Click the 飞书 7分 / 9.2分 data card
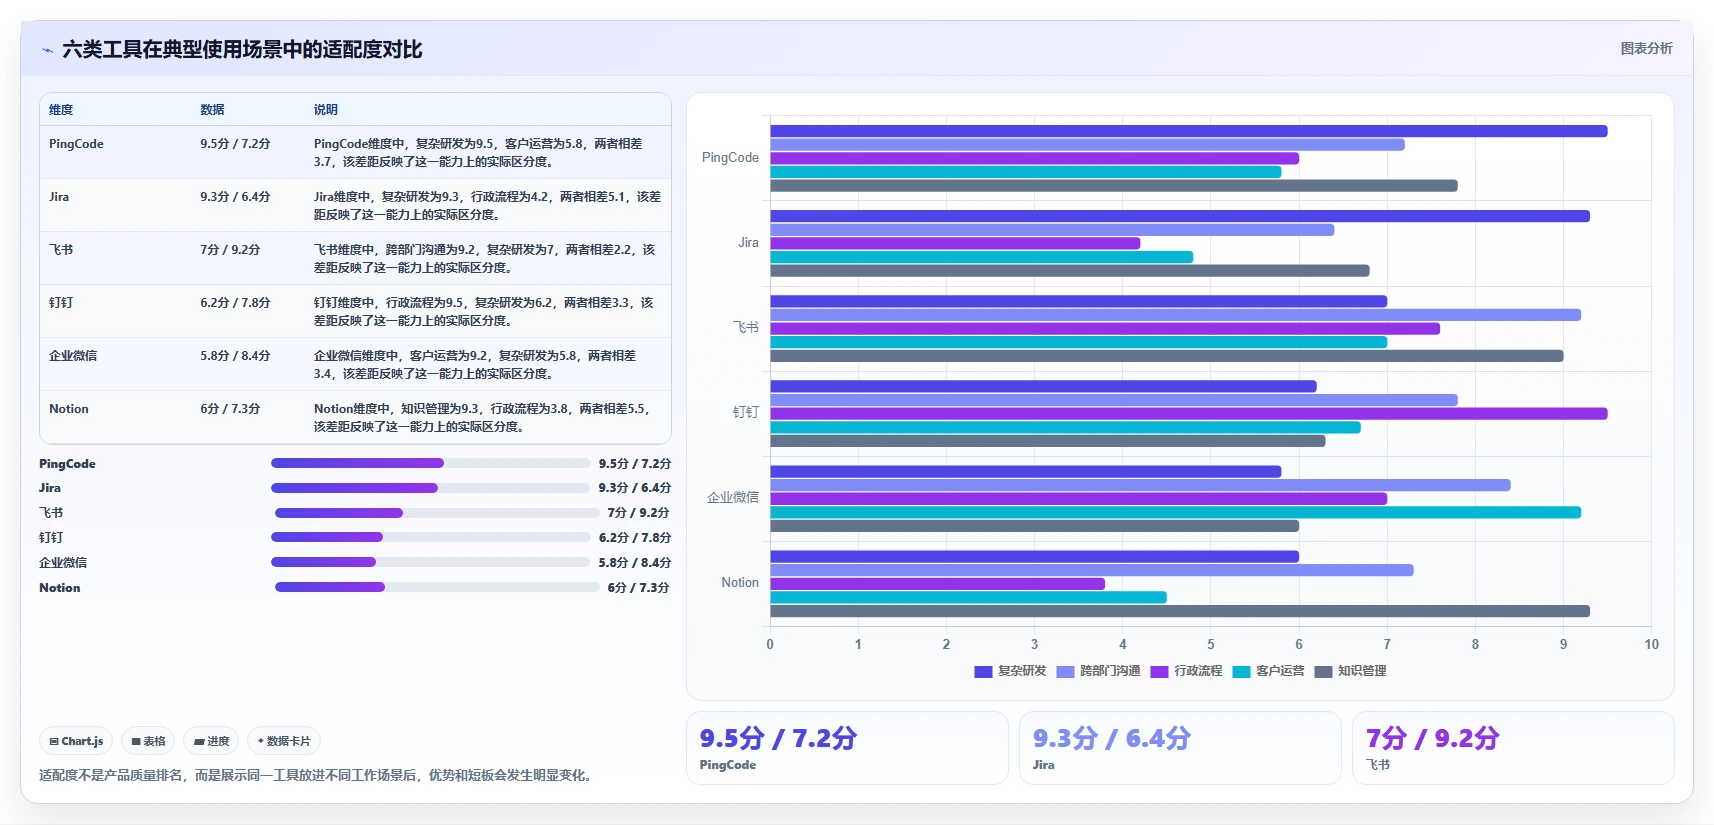1714x825 pixels. [1513, 748]
